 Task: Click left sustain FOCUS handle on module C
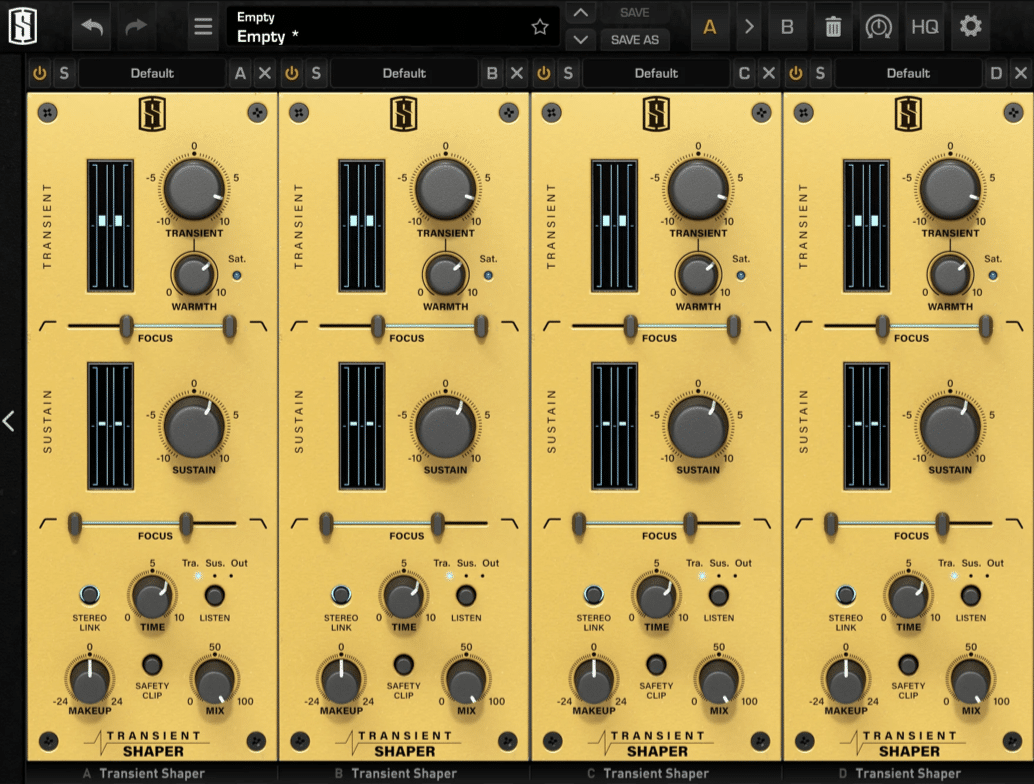pyautogui.click(x=578, y=524)
